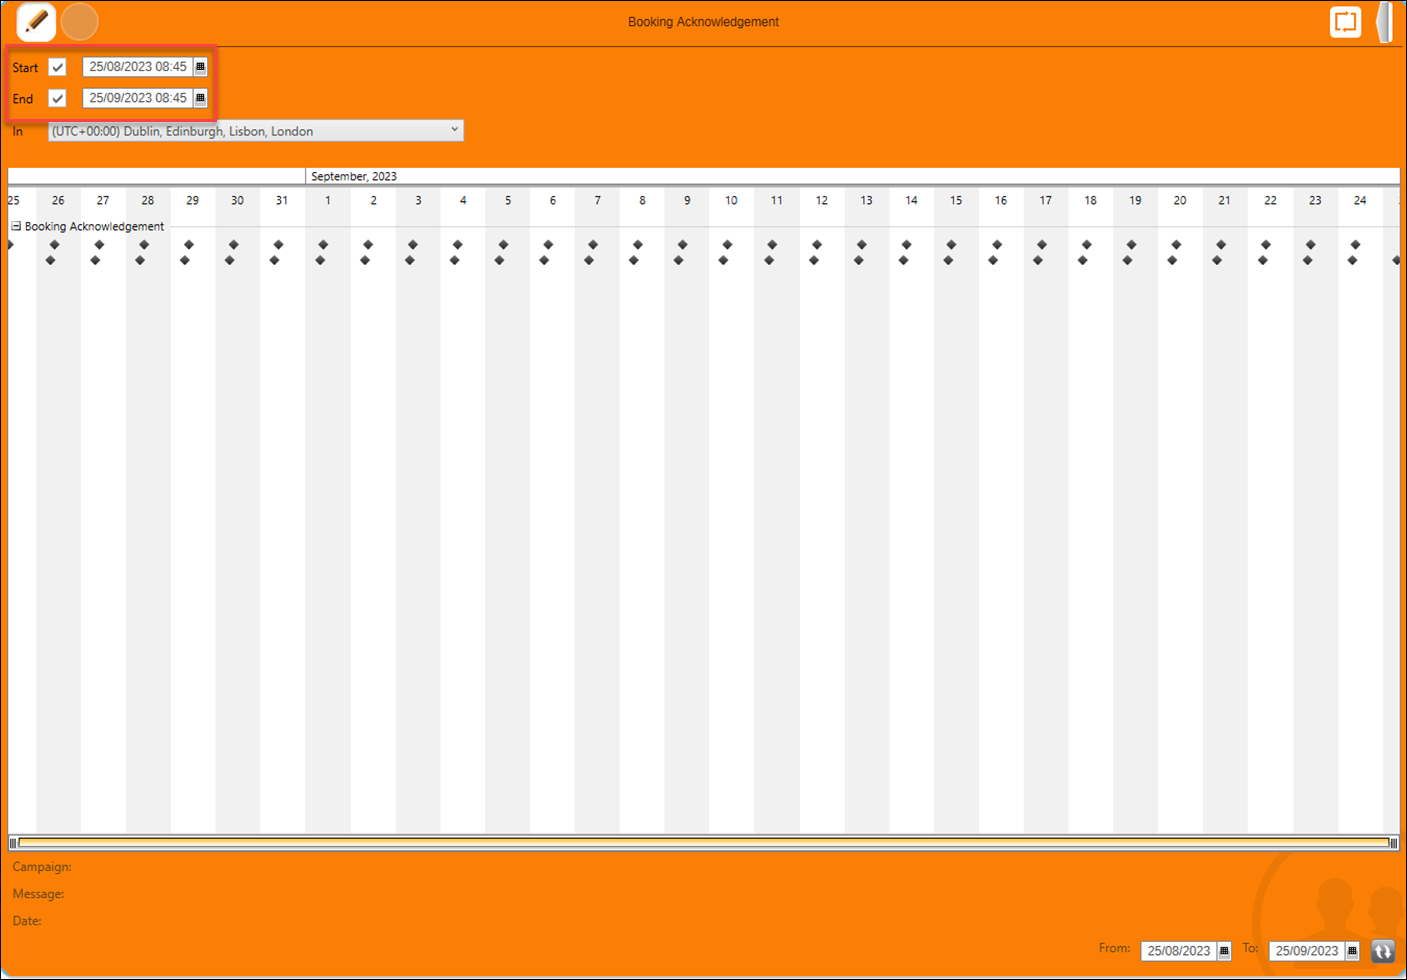
Task: Open calendar picker for To date
Action: pyautogui.click(x=1353, y=951)
